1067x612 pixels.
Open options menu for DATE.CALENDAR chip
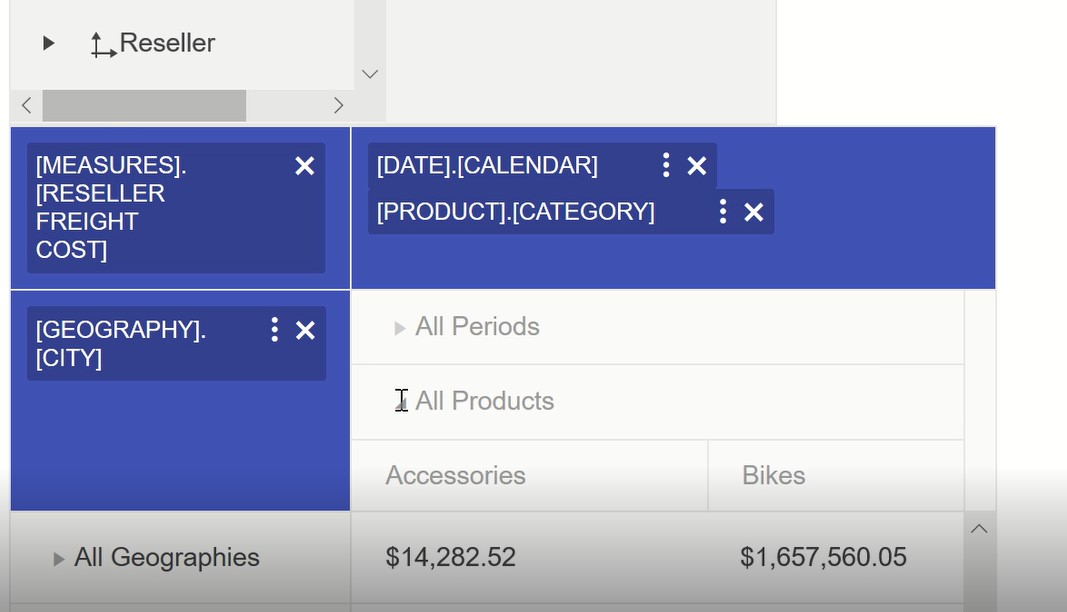[666, 166]
